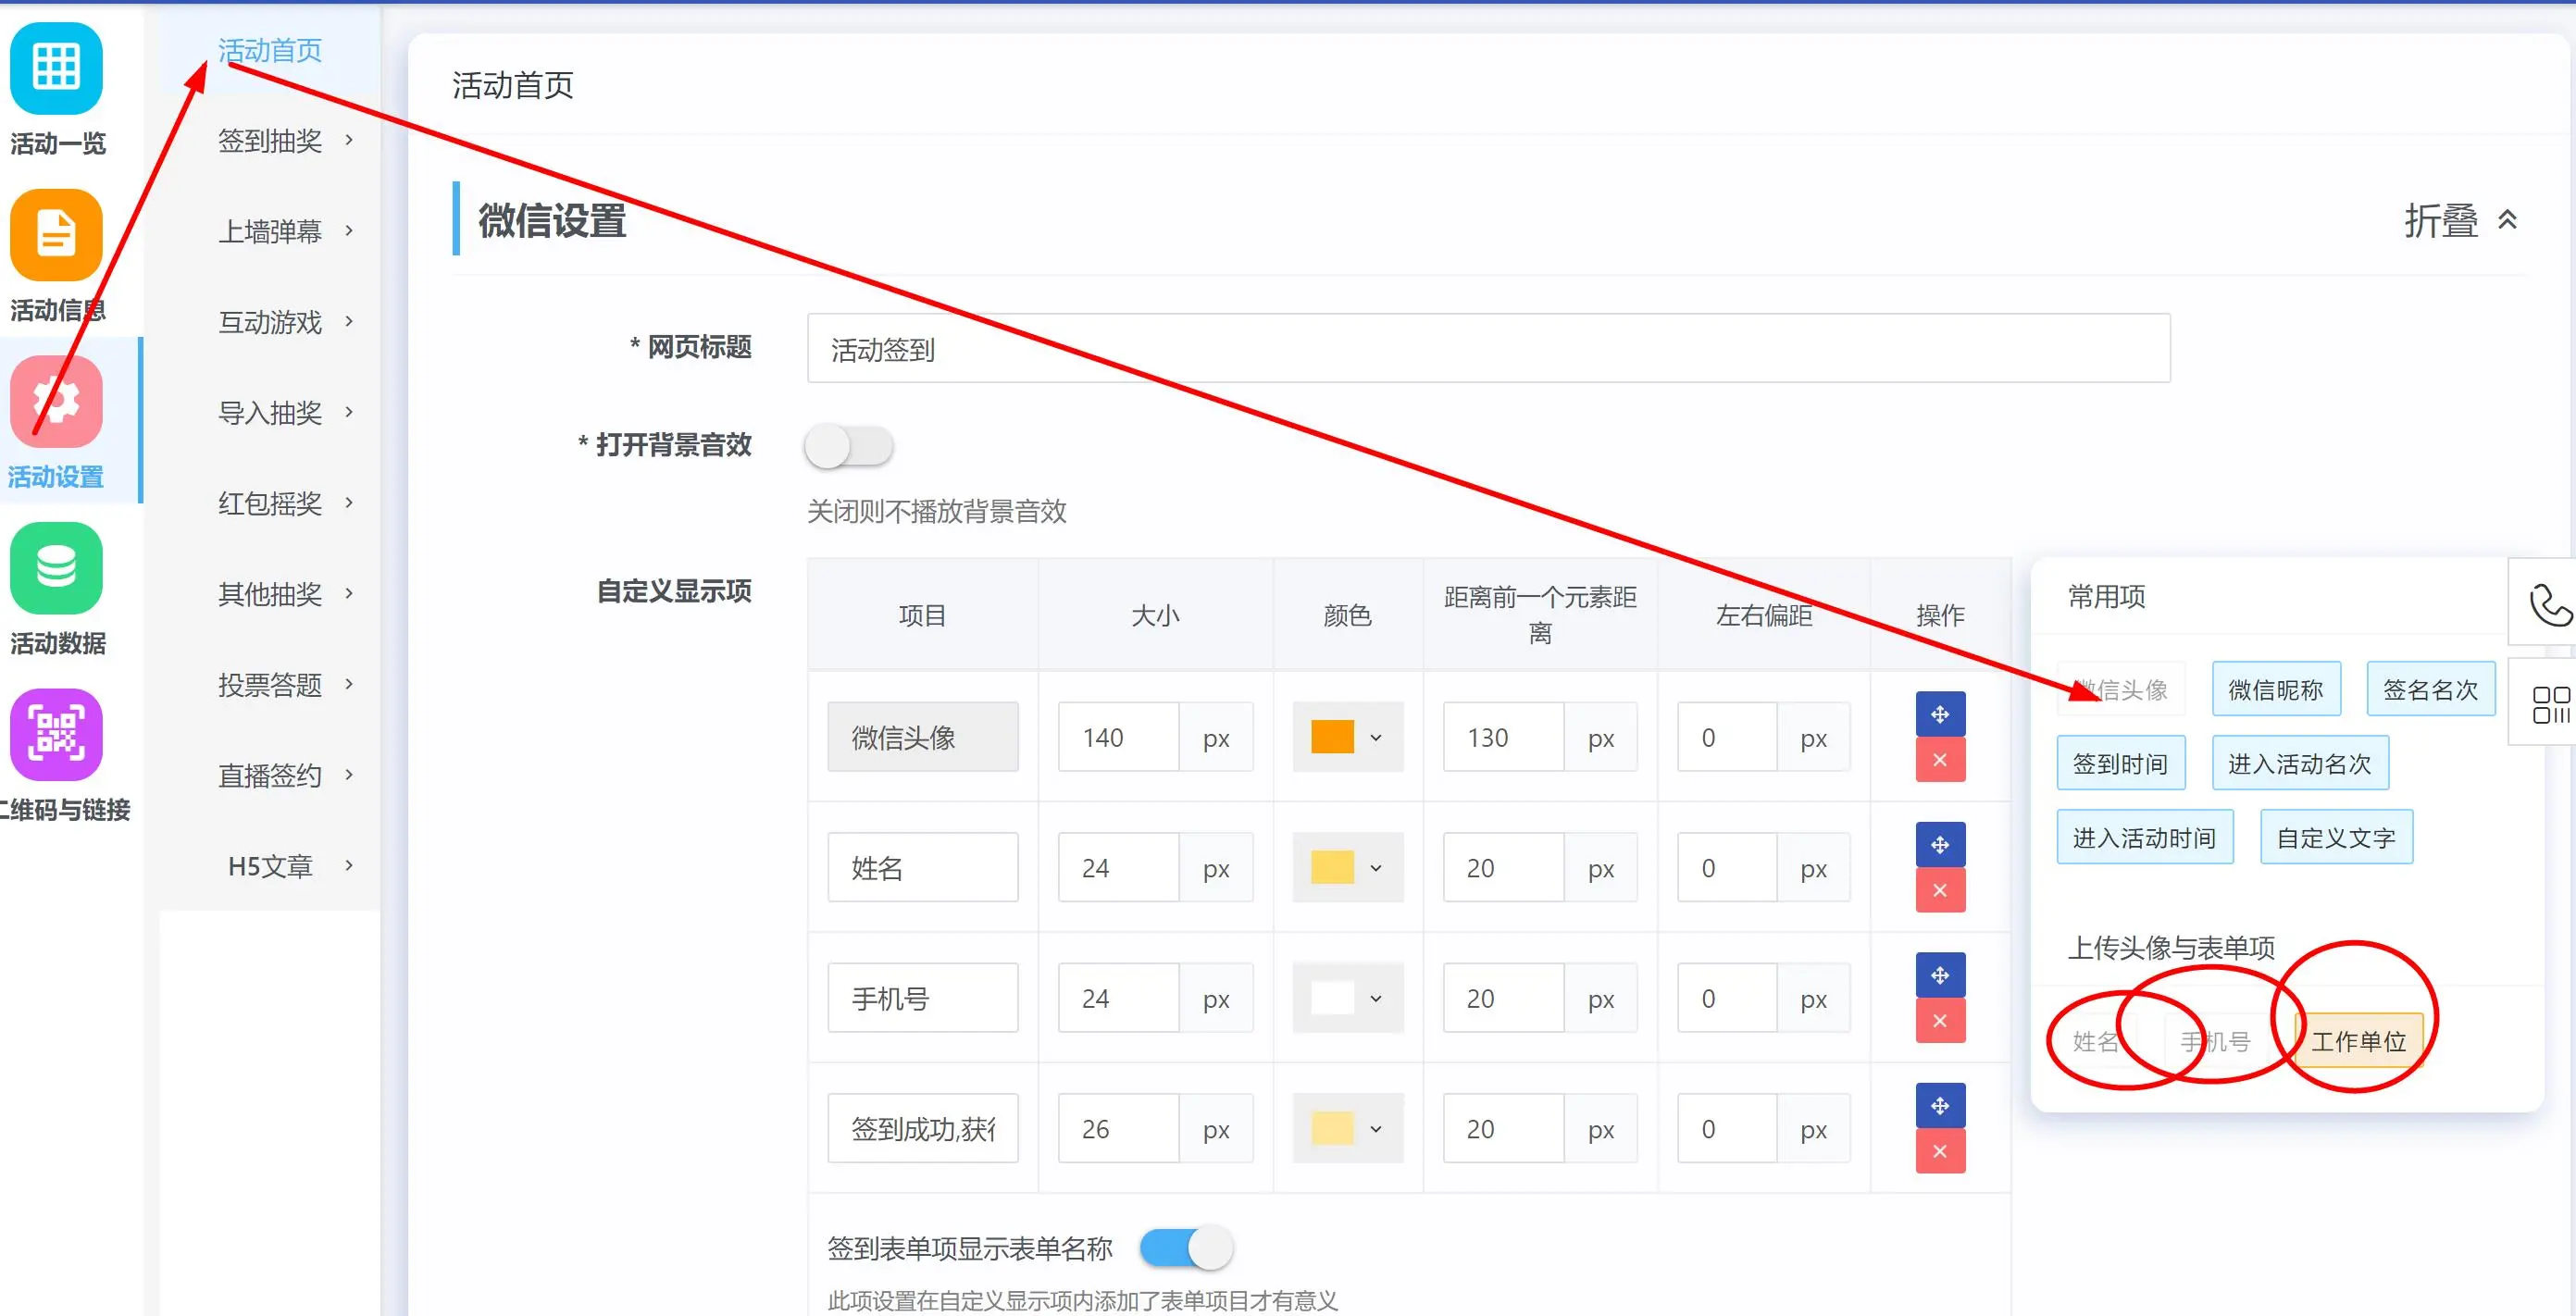Toggle 签到表单项显示表单名称 switch off

point(1186,1248)
